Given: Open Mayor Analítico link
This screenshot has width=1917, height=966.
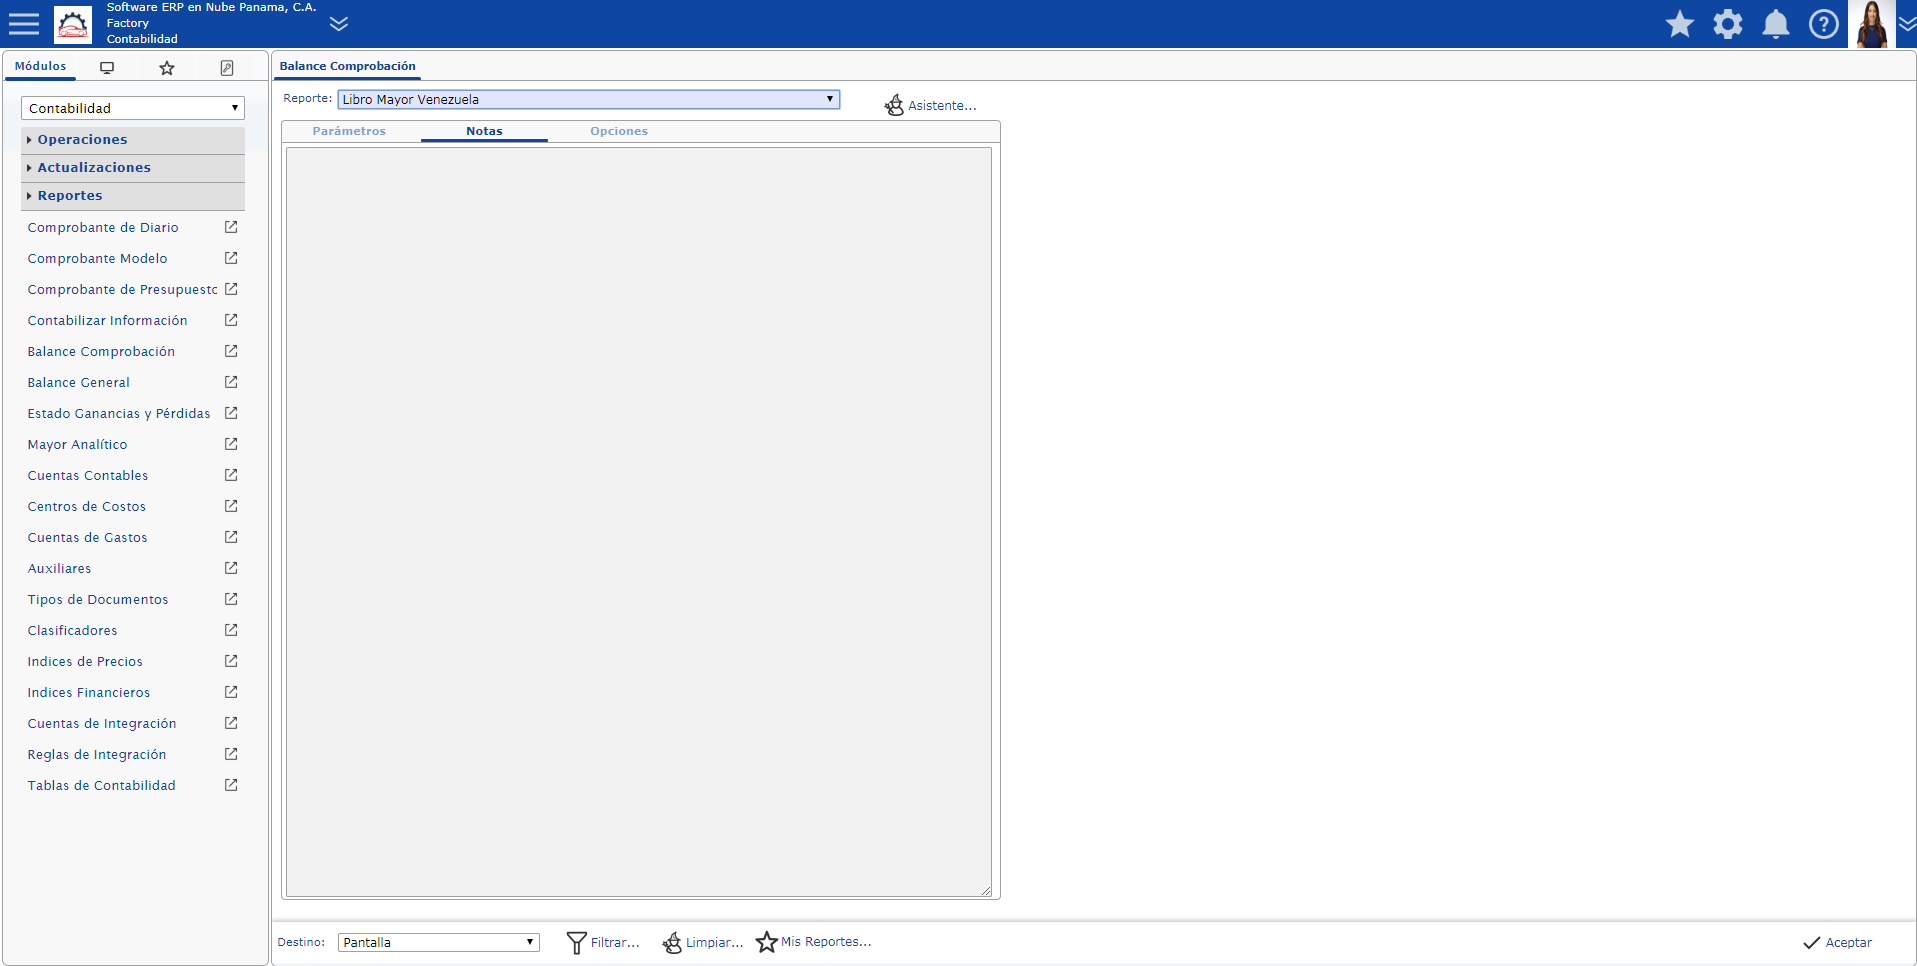Looking at the screenshot, I should click(x=77, y=445).
